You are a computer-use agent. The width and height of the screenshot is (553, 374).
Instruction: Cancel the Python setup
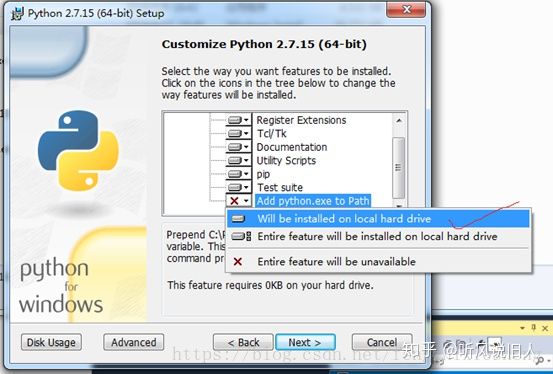pos(382,342)
